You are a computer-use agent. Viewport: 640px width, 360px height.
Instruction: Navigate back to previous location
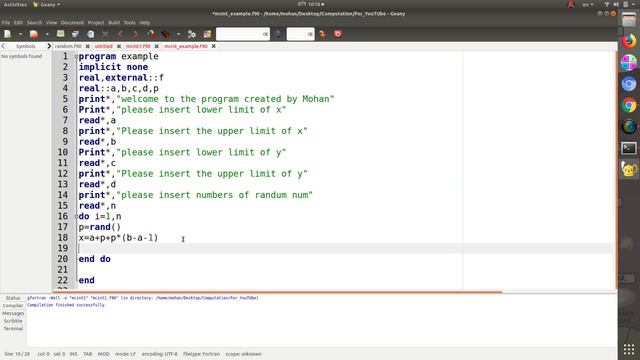[x=120, y=34]
